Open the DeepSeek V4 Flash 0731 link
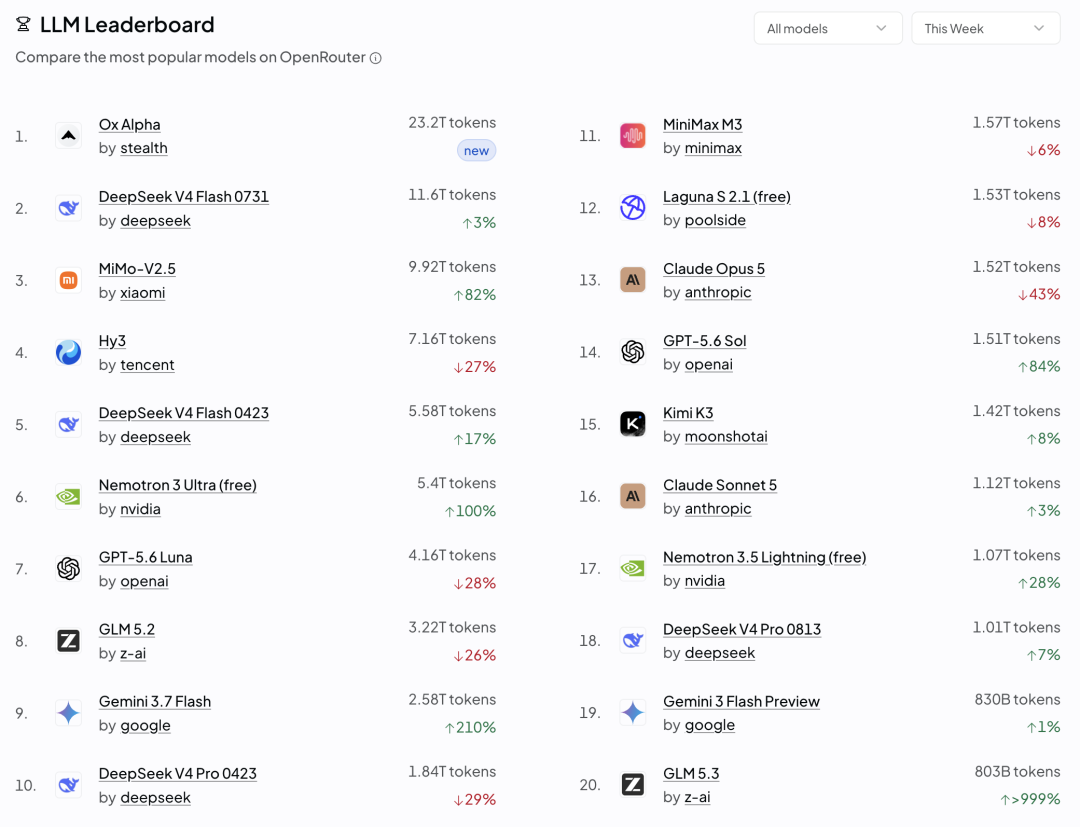This screenshot has height=827, width=1080. [184, 197]
